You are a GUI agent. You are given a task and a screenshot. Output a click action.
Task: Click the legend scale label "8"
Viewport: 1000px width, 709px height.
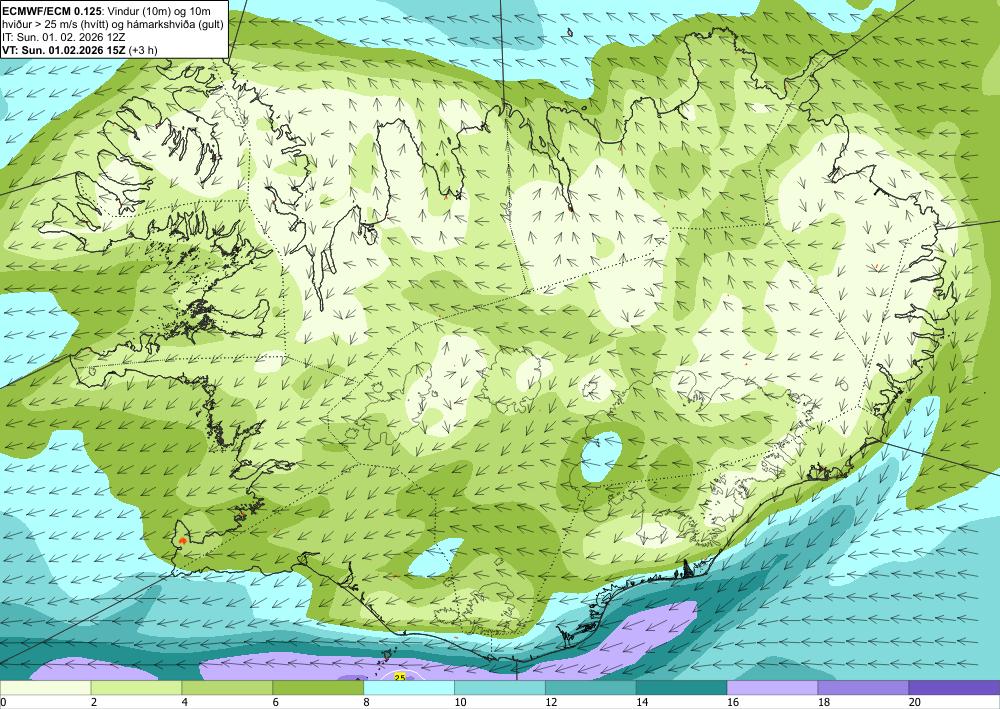[x=367, y=703]
